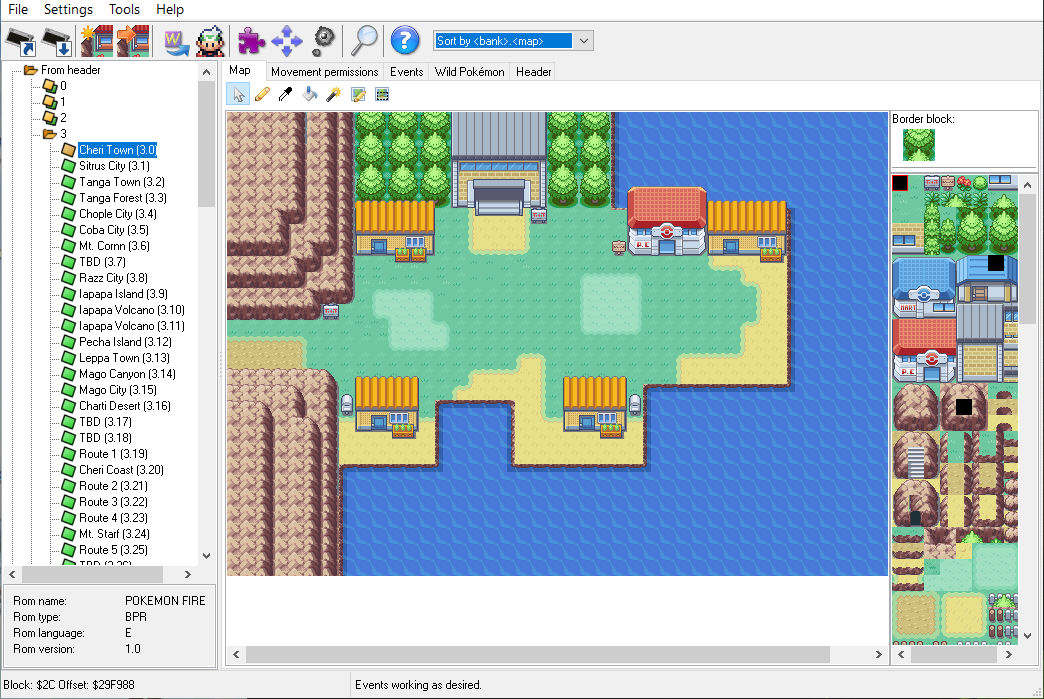Click the dashed selection tileset icon
This screenshot has height=699, width=1044.
pos(382,95)
